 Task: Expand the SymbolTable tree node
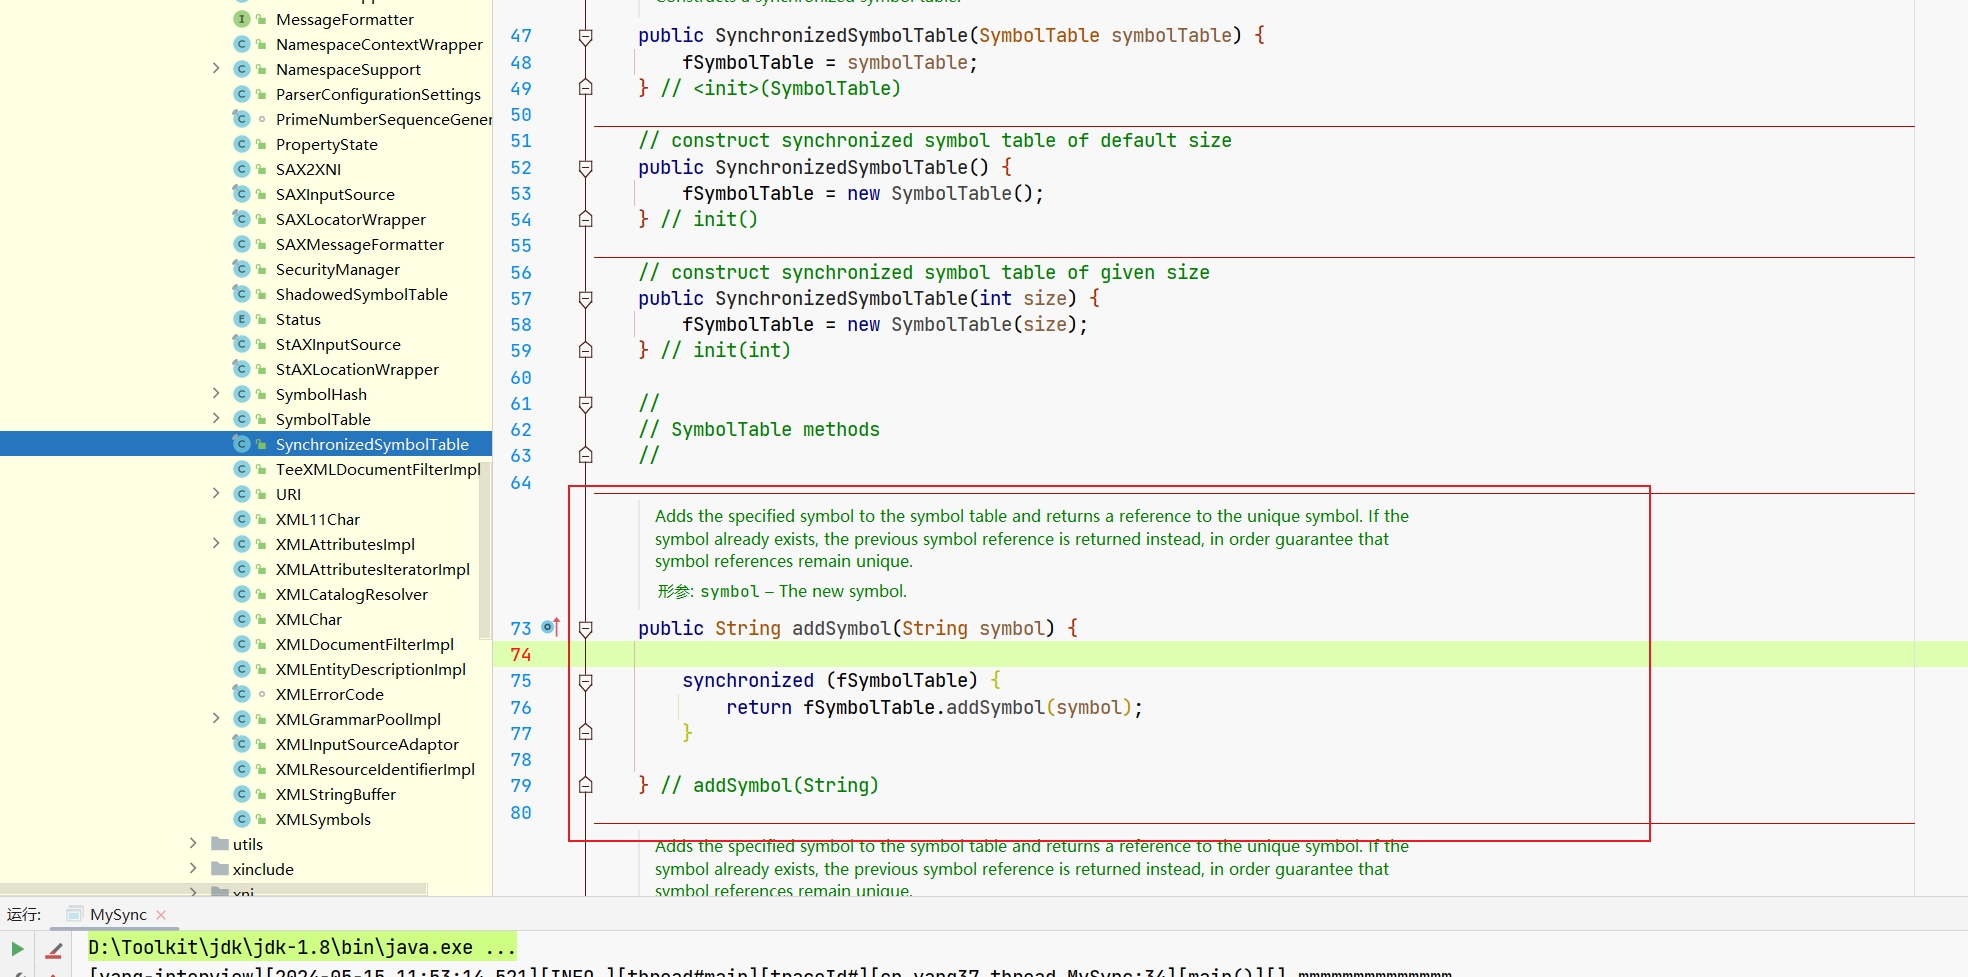tap(216, 419)
